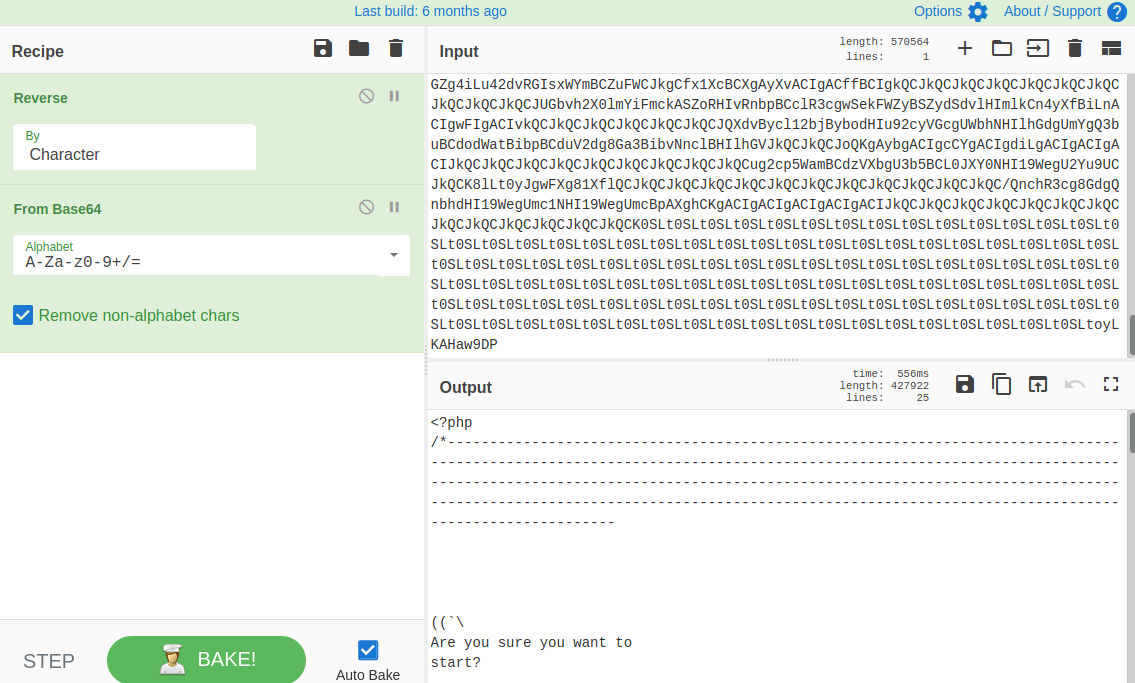1135x683 pixels.
Task: Open About / Support help
Action: 1064,12
